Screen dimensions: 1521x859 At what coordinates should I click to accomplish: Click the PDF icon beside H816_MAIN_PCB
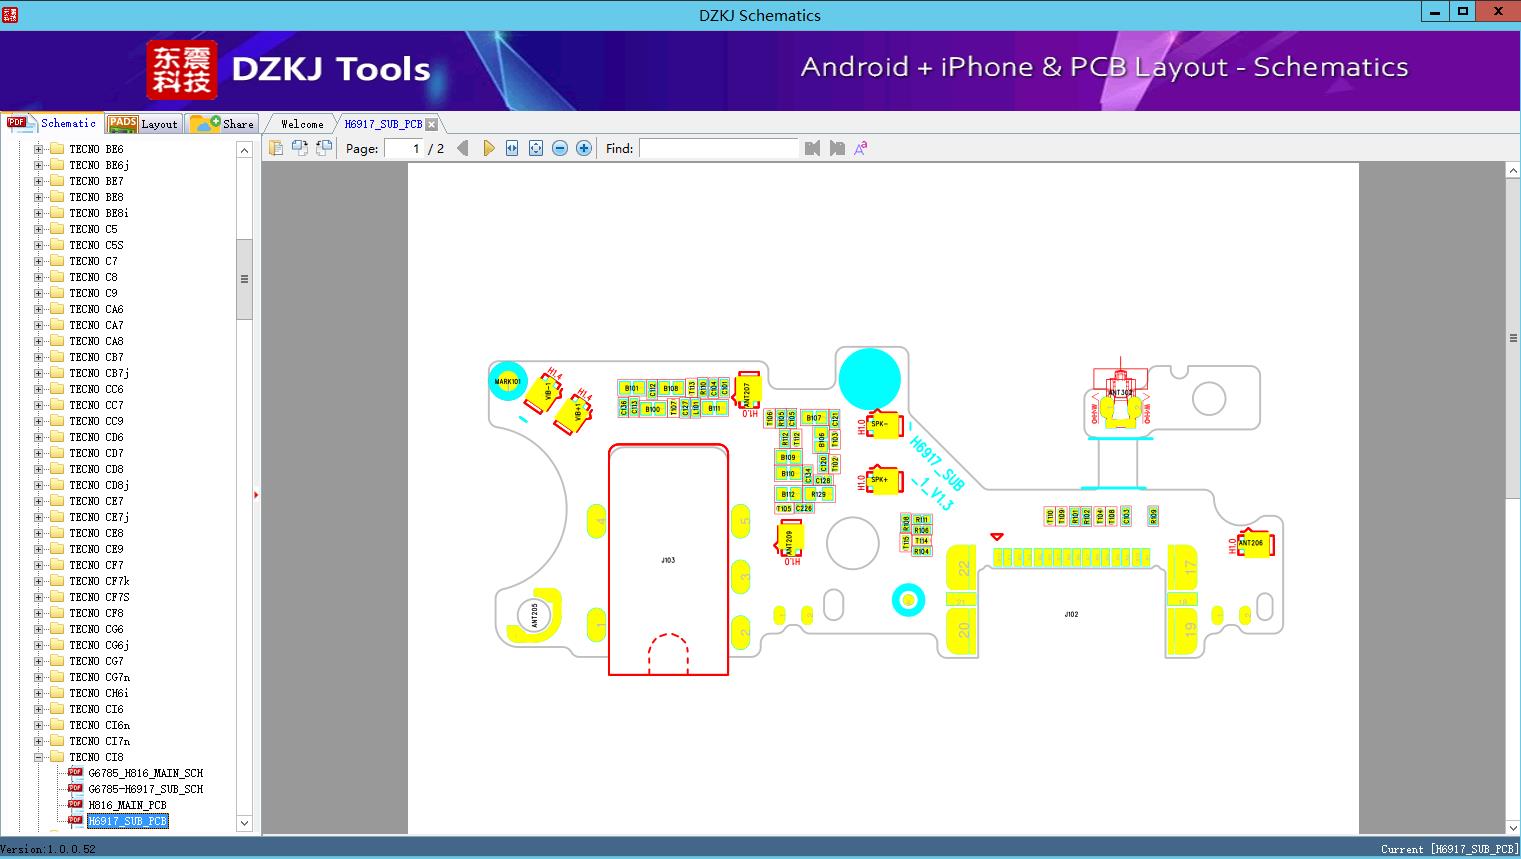click(75, 804)
